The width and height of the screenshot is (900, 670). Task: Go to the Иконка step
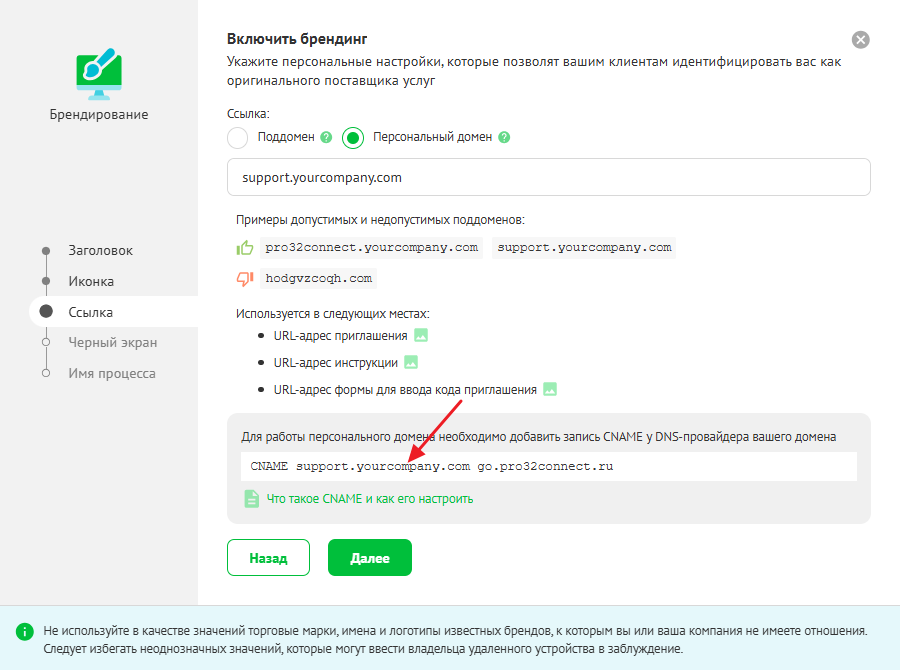click(91, 282)
